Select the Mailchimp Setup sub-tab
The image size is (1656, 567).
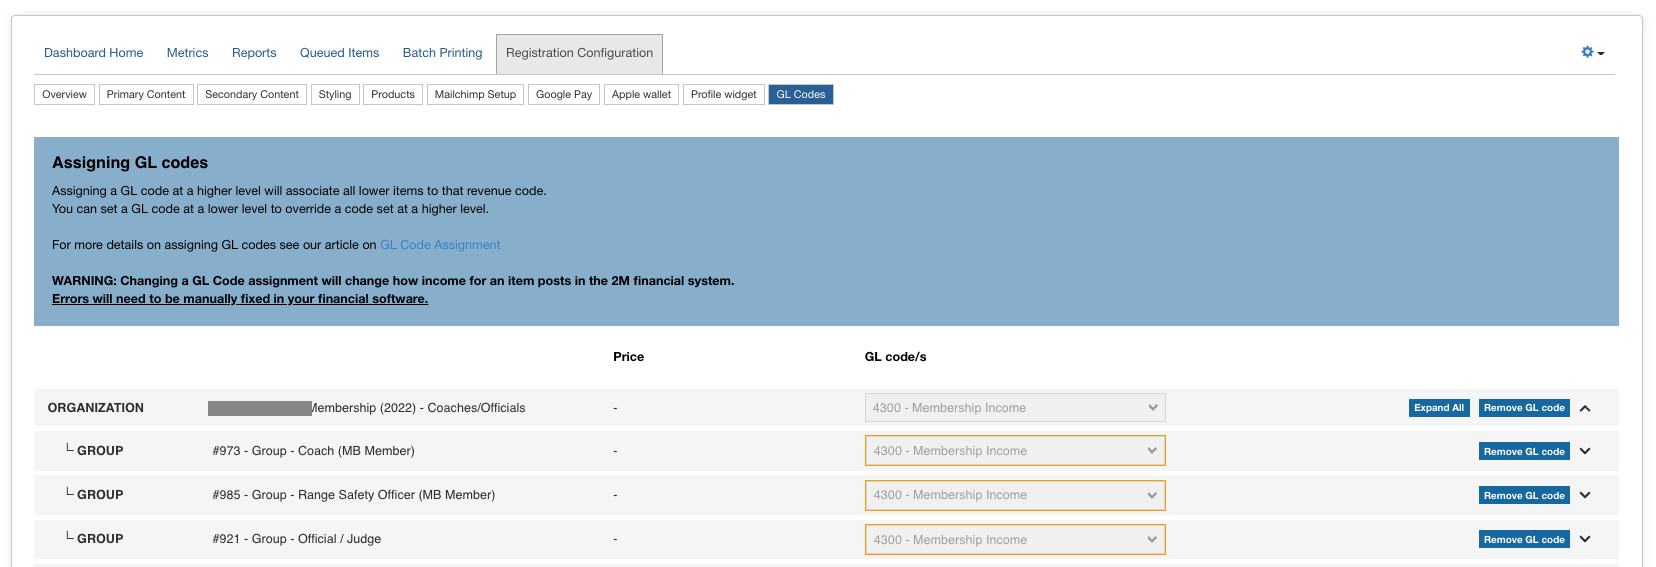tap(475, 95)
